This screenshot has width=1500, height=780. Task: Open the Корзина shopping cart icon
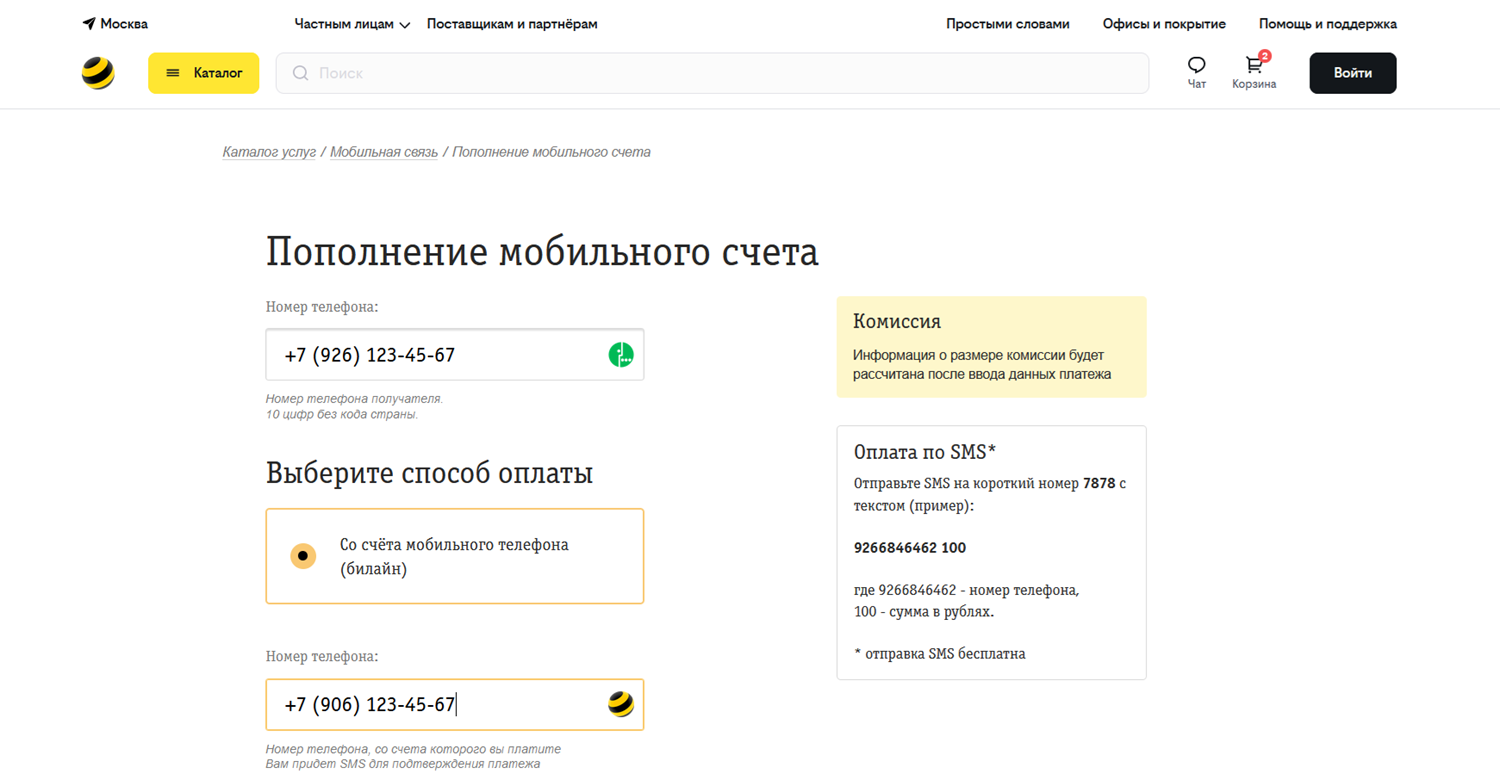point(1254,65)
